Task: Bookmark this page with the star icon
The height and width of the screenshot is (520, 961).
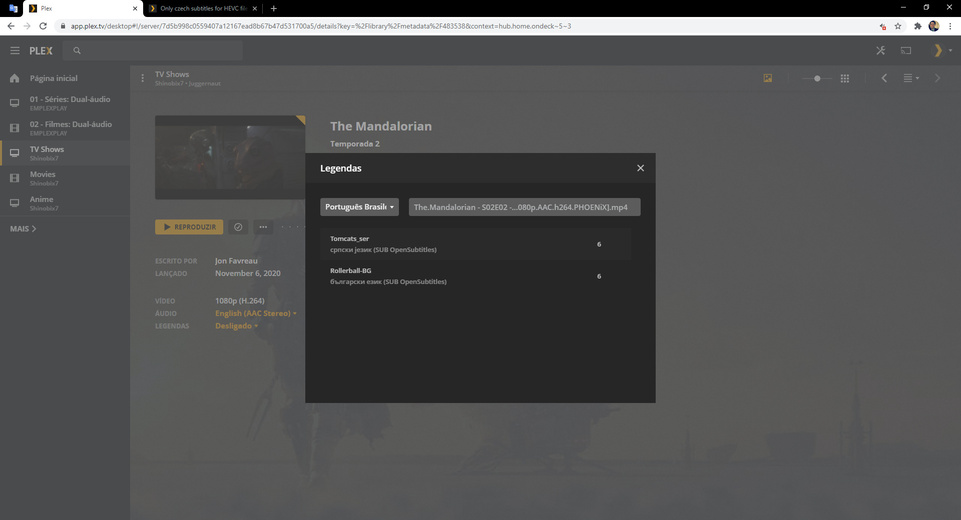Action: coord(898,26)
